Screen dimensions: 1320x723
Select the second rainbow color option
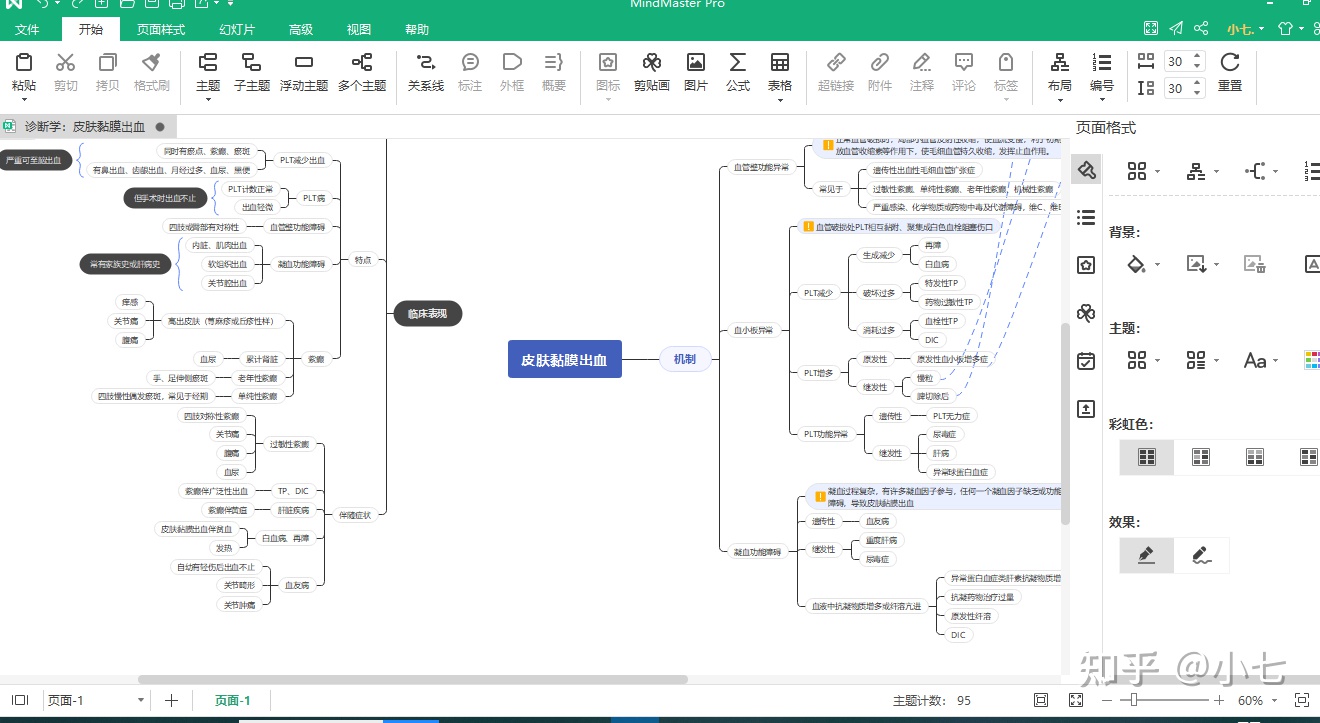click(x=1200, y=457)
